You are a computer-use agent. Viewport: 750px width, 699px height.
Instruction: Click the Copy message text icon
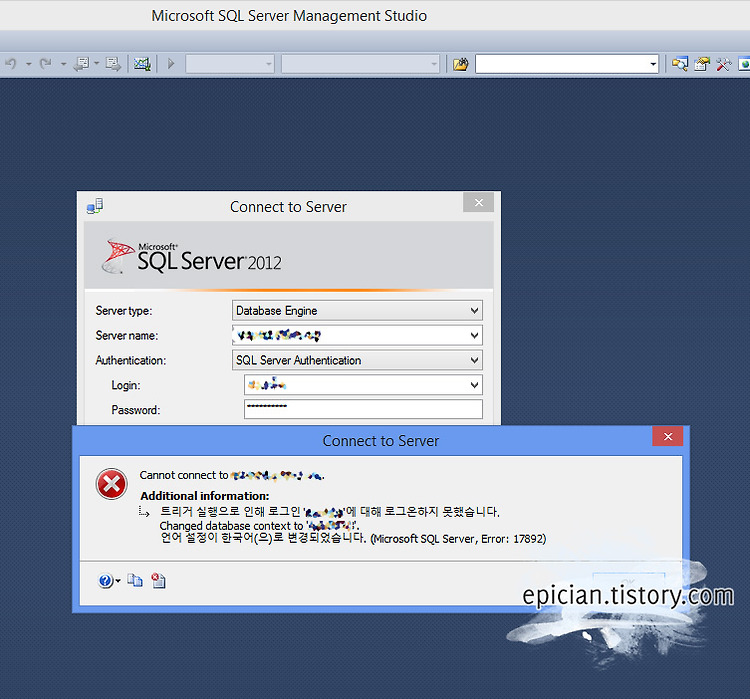135,580
